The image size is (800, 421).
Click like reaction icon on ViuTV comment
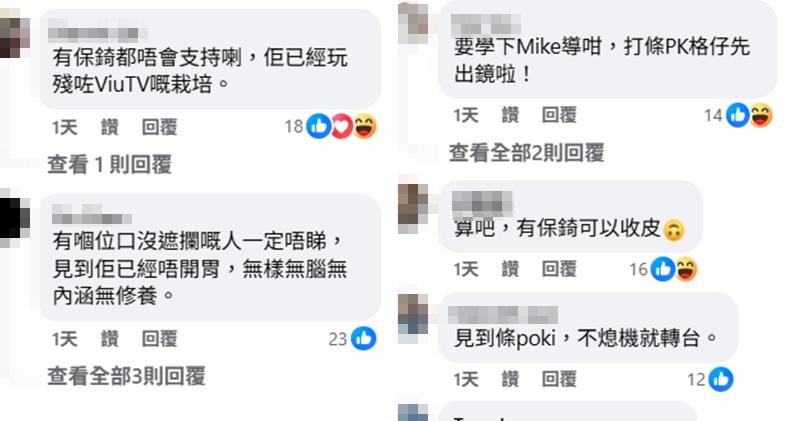click(319, 126)
